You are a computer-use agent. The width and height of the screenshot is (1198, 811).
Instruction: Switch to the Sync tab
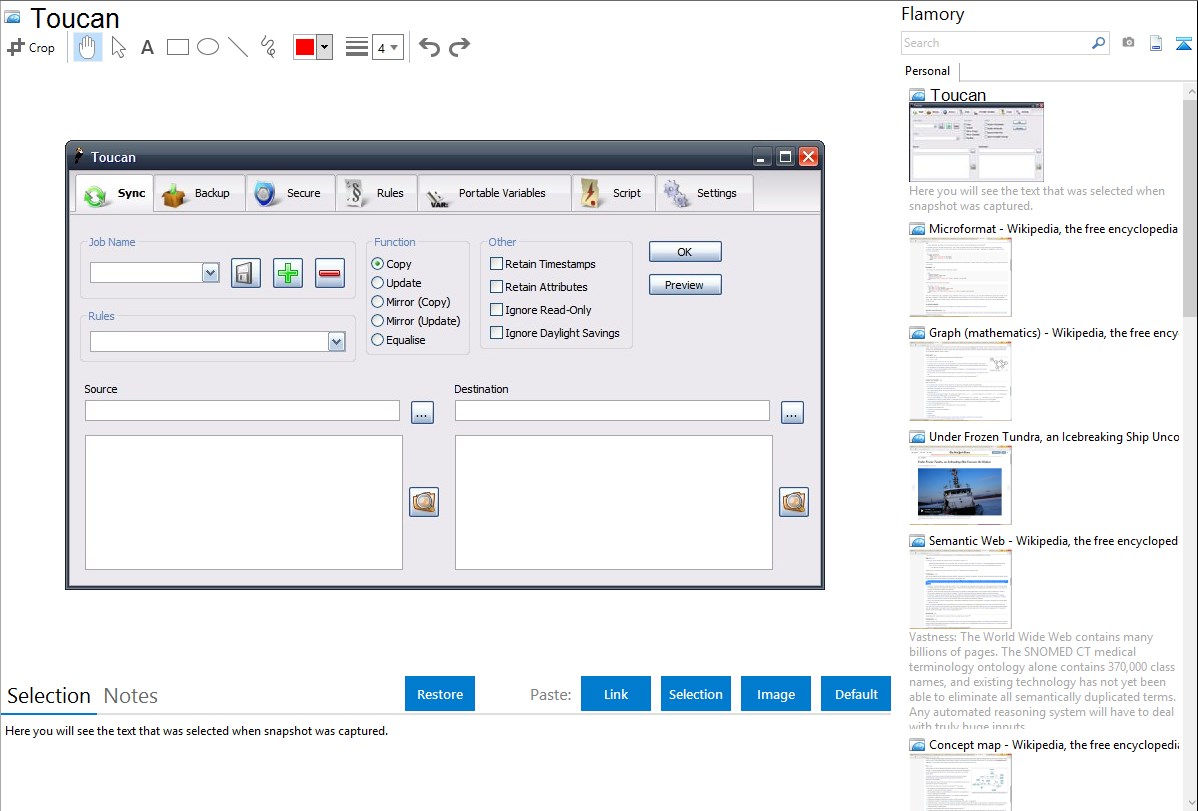(x=115, y=193)
